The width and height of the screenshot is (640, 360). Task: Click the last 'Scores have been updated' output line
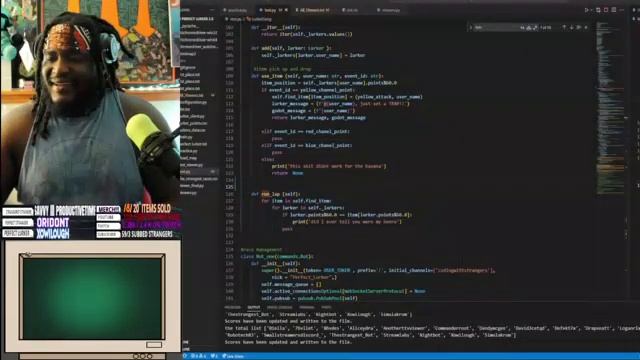point(288,342)
